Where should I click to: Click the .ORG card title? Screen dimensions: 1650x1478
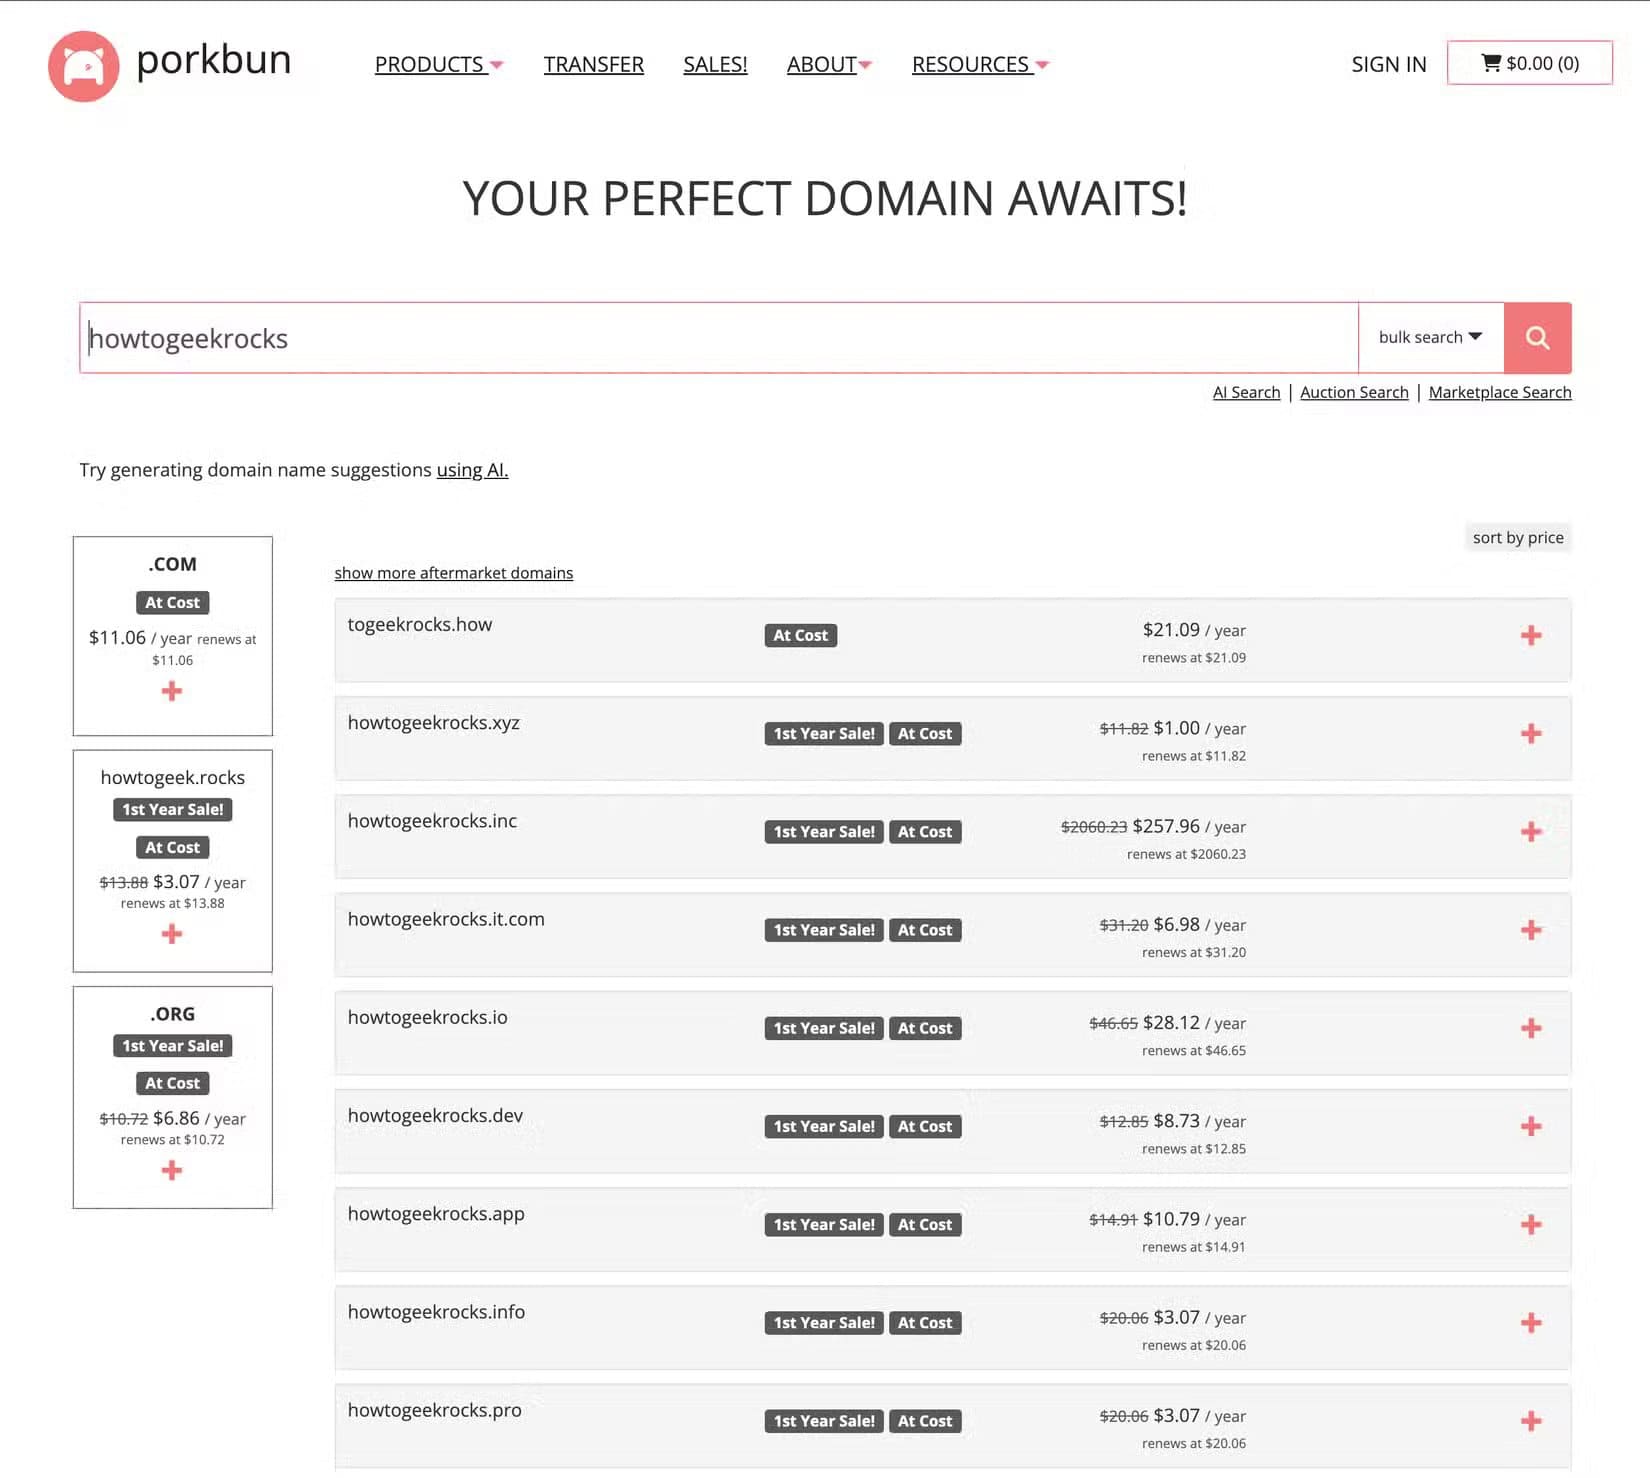pos(173,1014)
